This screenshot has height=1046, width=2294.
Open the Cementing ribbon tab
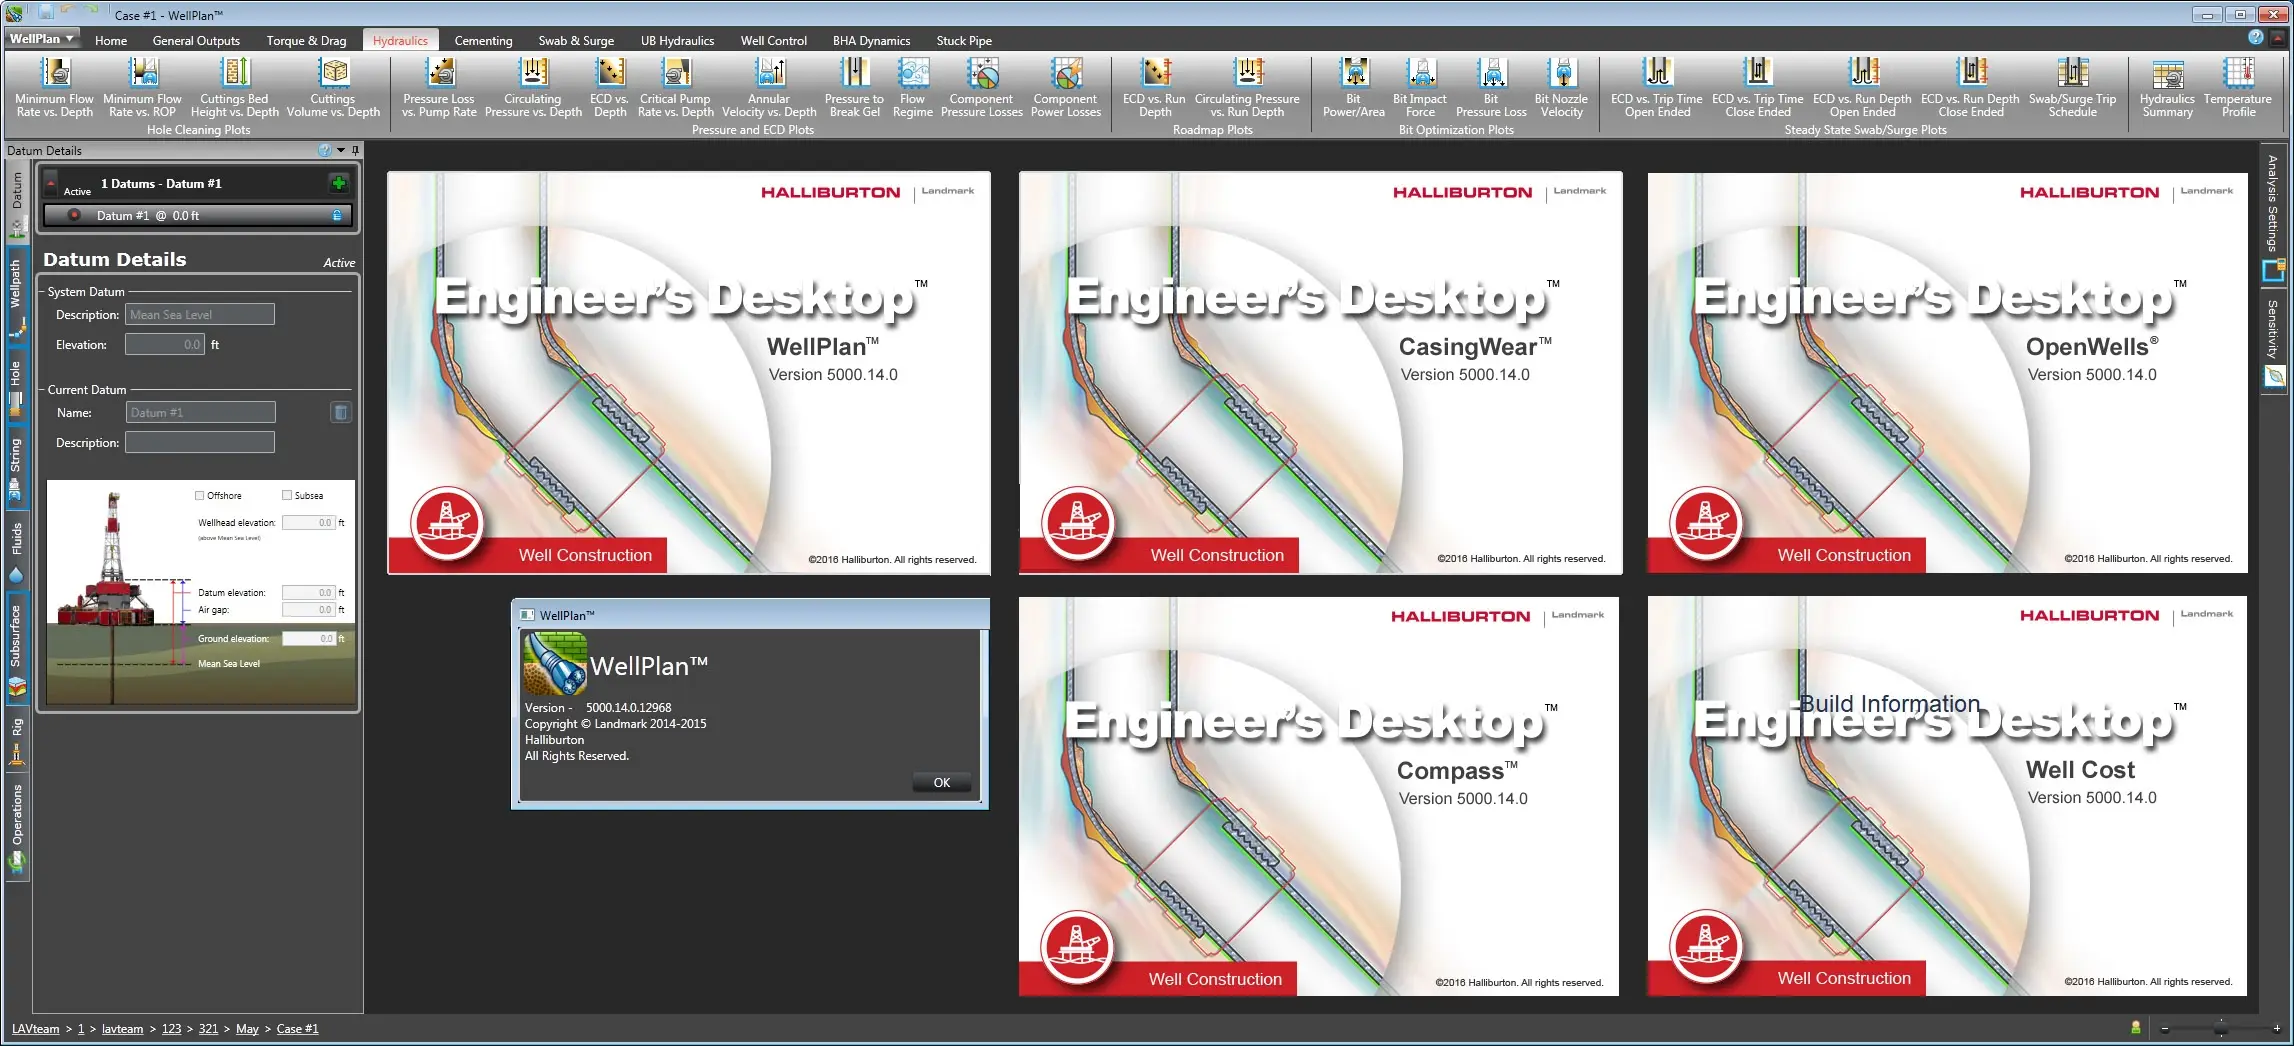pyautogui.click(x=483, y=40)
